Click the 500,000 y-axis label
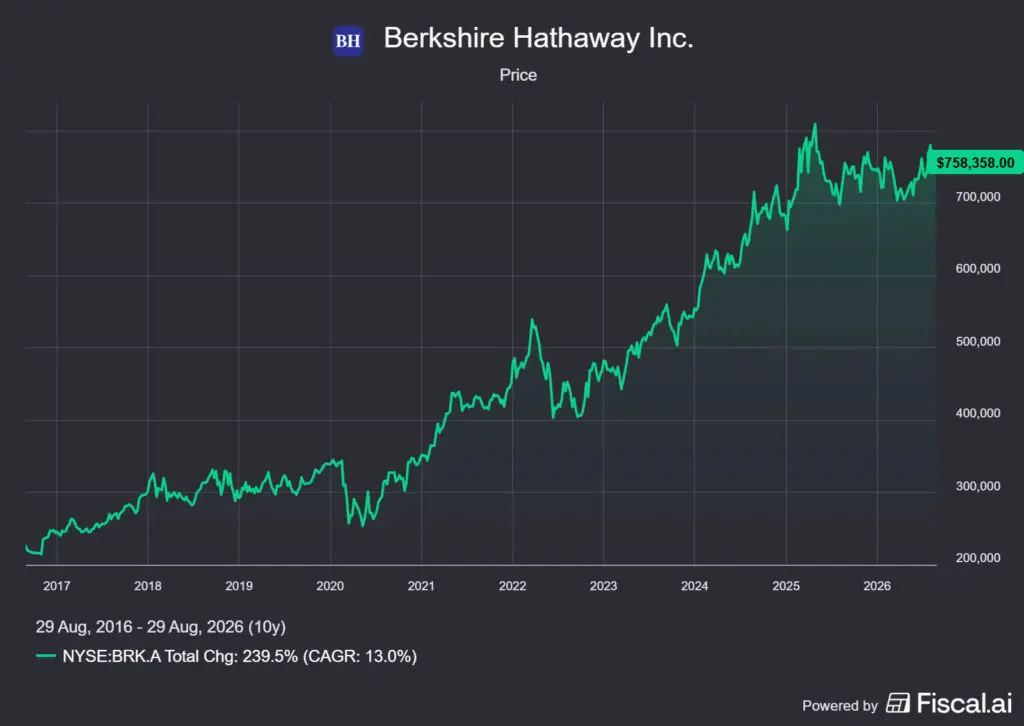Screen dimensions: 1024x726 pos(978,341)
